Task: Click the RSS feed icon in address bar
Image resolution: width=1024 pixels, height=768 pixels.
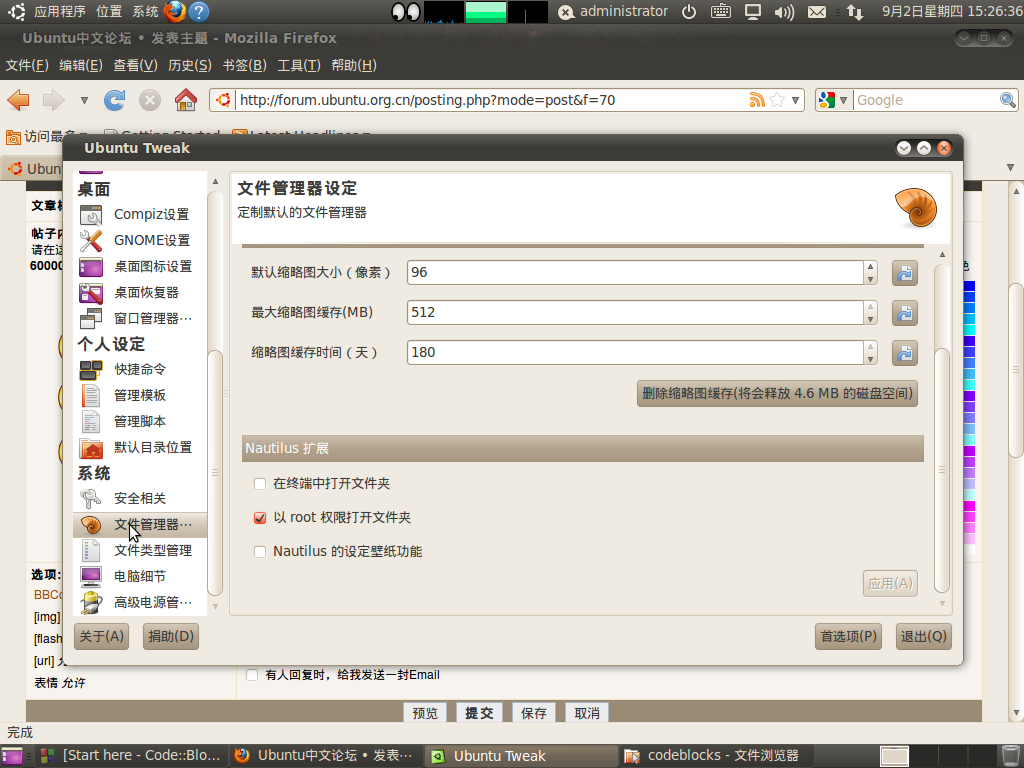Action: pos(757,100)
